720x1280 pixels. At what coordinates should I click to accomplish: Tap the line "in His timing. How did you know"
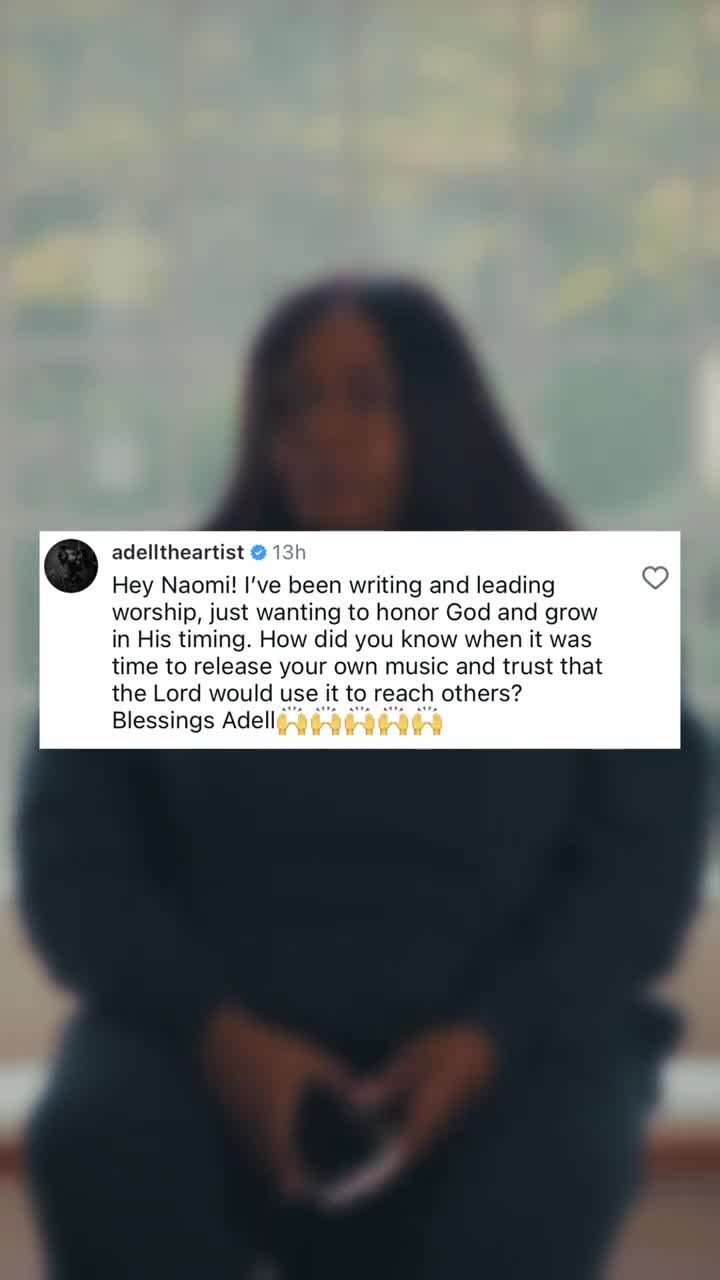[352, 639]
